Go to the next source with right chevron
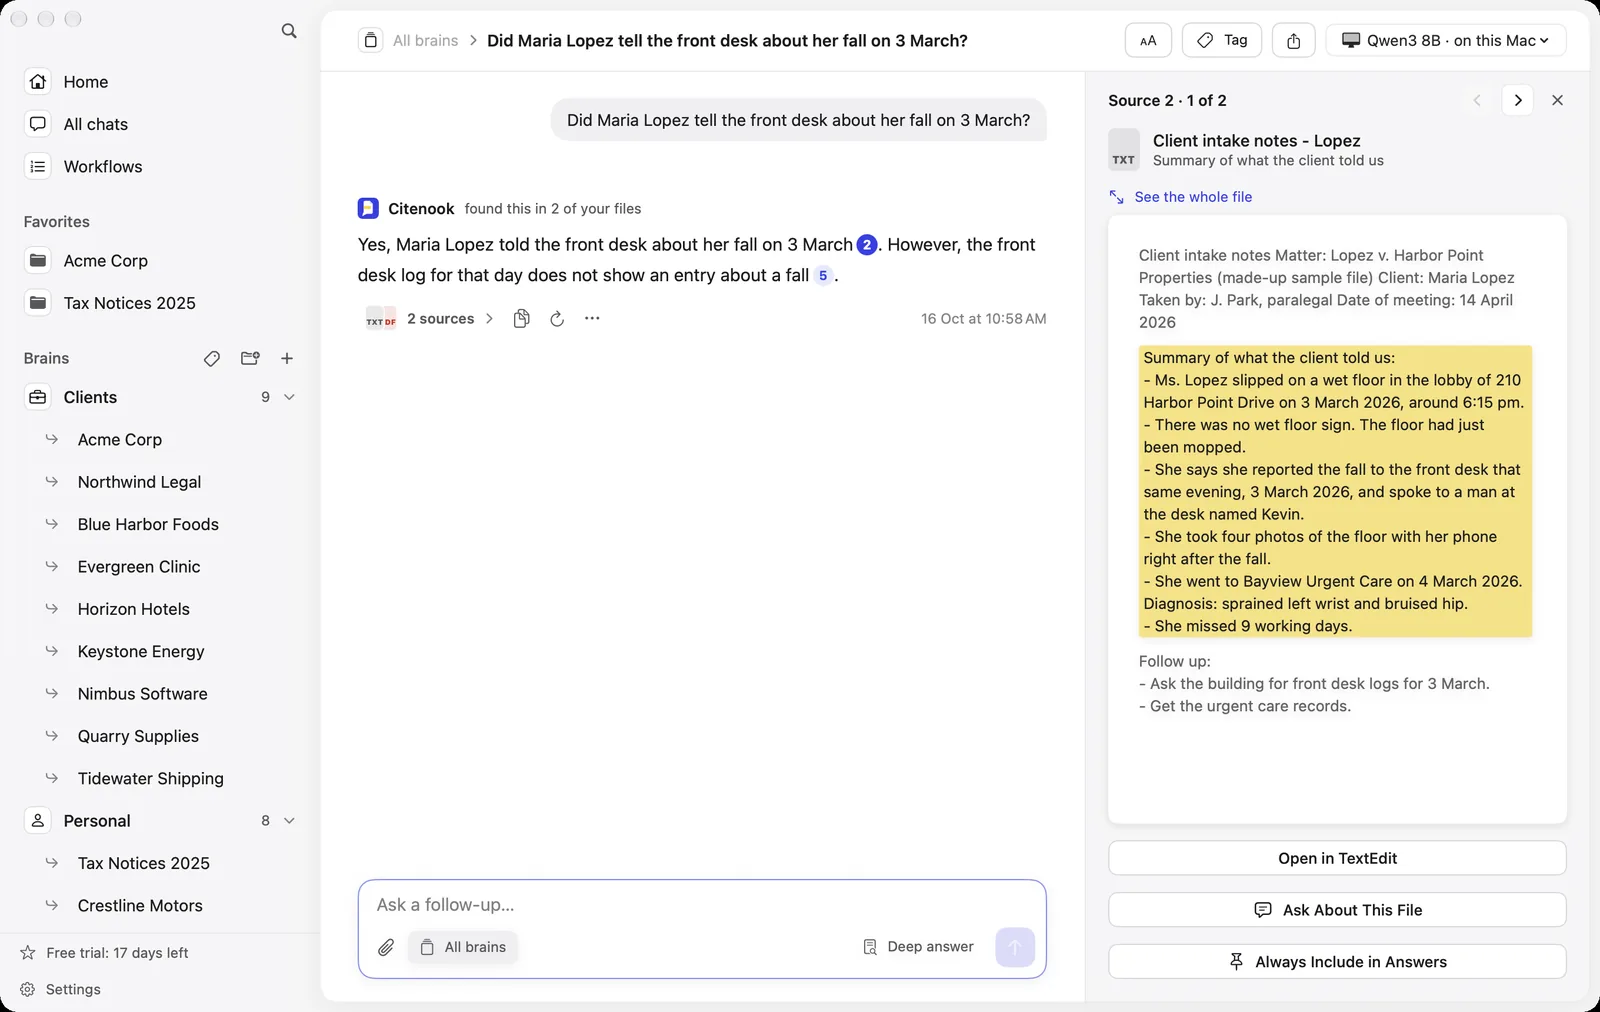 [x=1518, y=100]
